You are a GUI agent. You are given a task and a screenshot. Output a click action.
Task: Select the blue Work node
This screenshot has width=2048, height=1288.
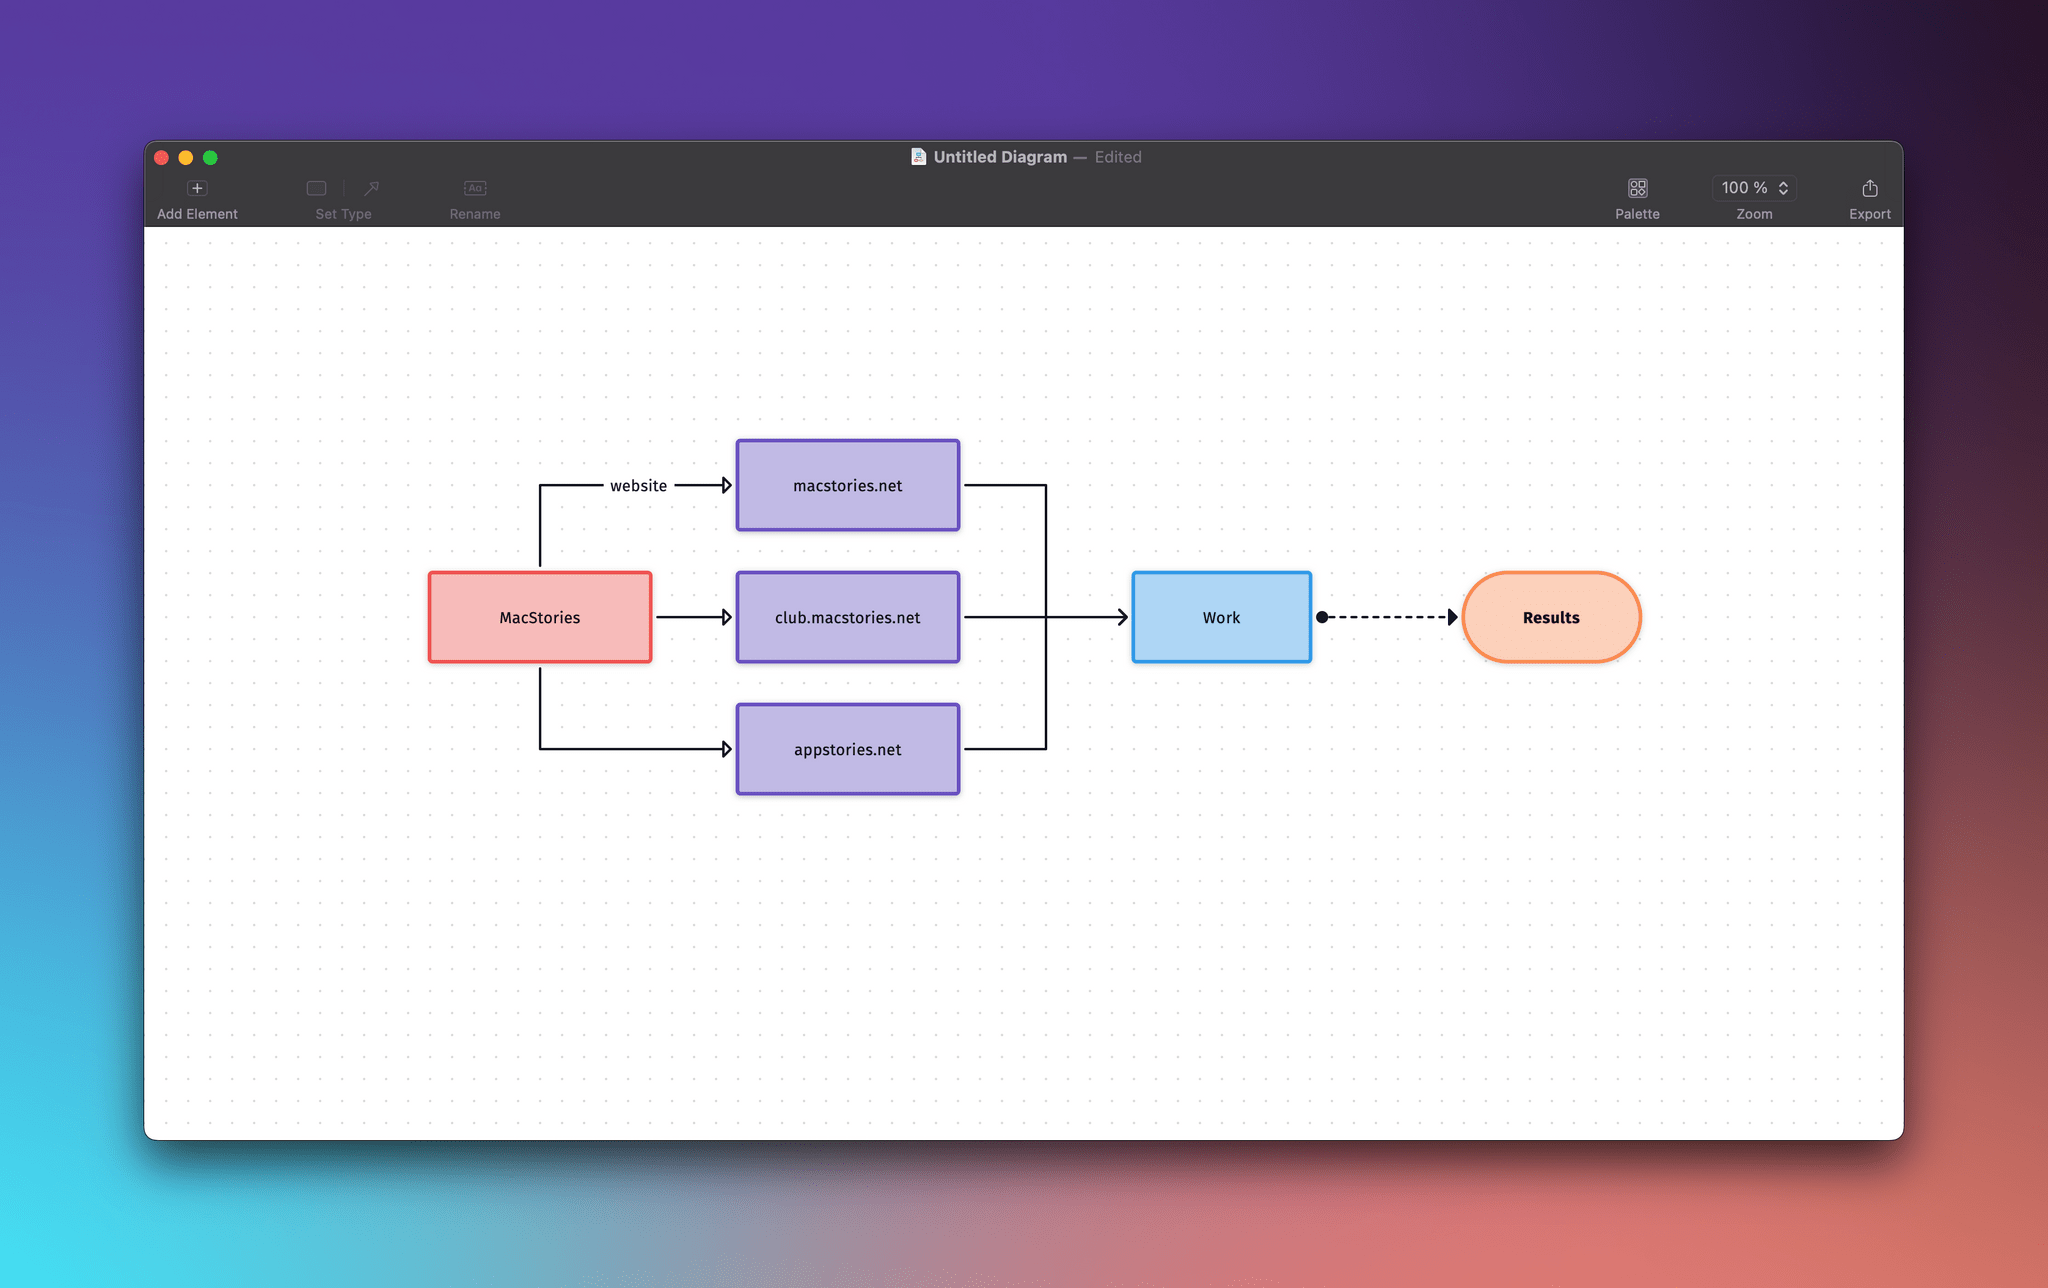[x=1221, y=617]
